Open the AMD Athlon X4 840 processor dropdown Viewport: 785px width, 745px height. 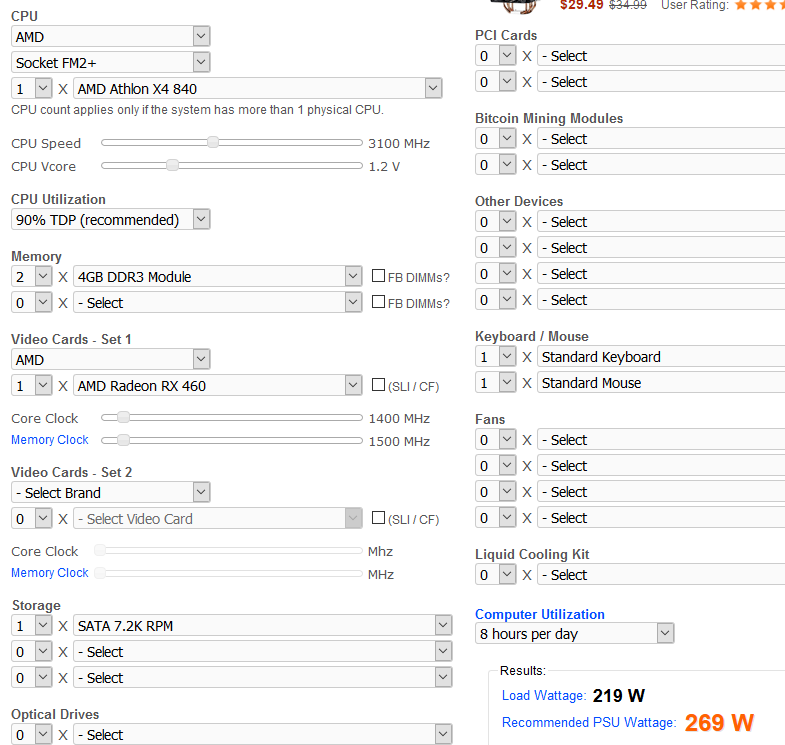point(258,89)
